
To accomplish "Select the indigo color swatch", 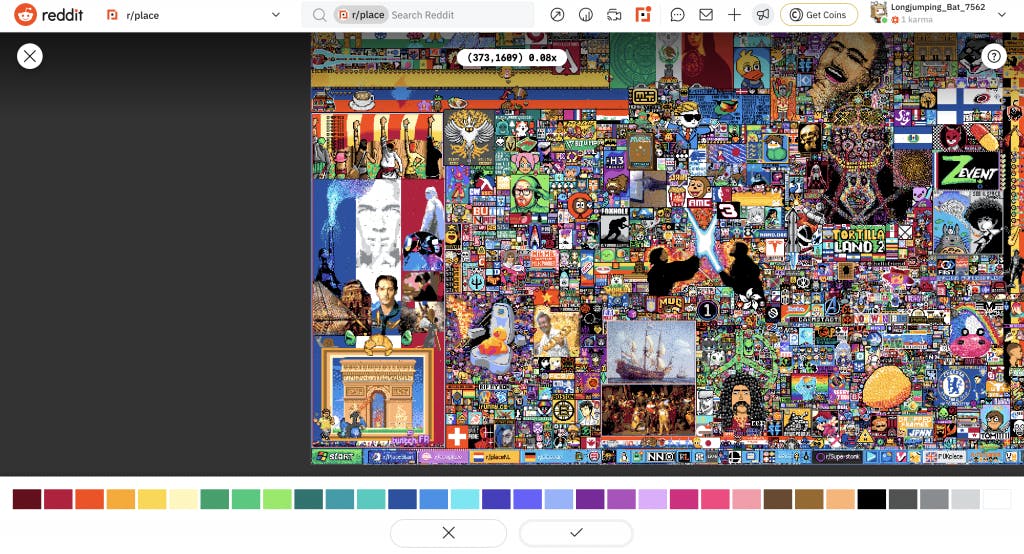I will pos(496,499).
